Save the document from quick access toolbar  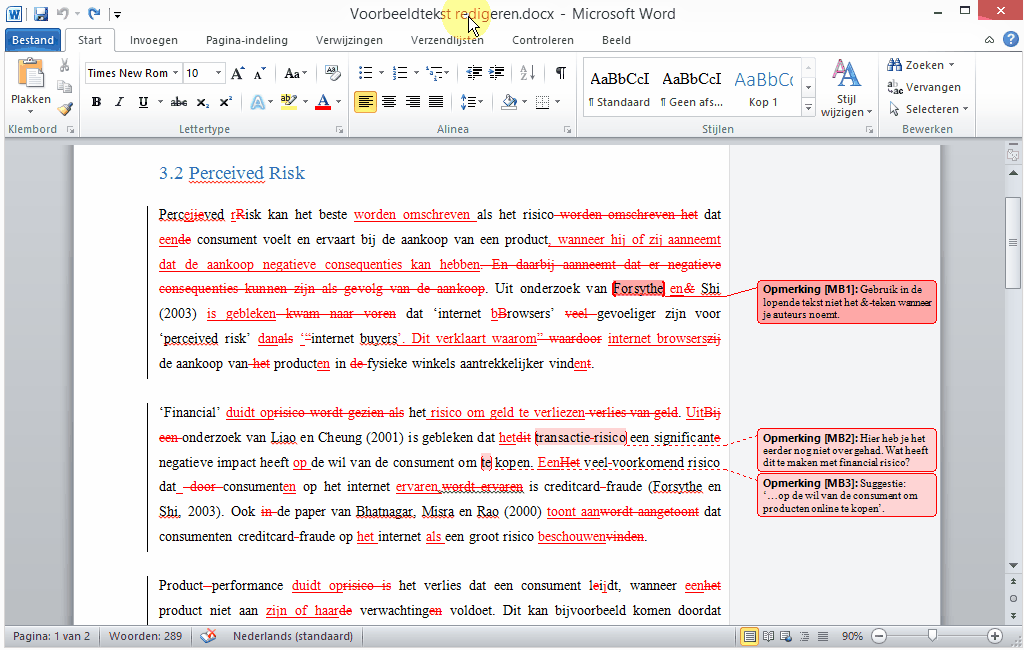pyautogui.click(x=41, y=14)
